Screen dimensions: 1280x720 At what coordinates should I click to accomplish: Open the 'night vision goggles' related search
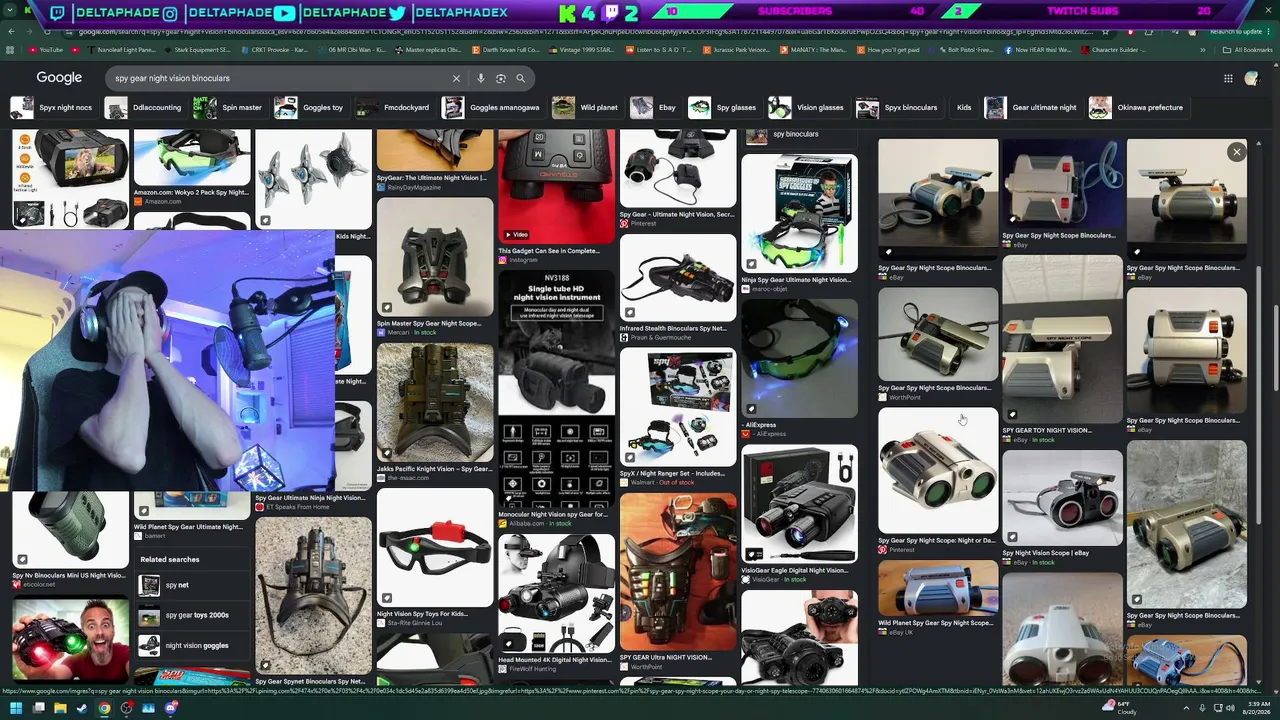pos(191,646)
